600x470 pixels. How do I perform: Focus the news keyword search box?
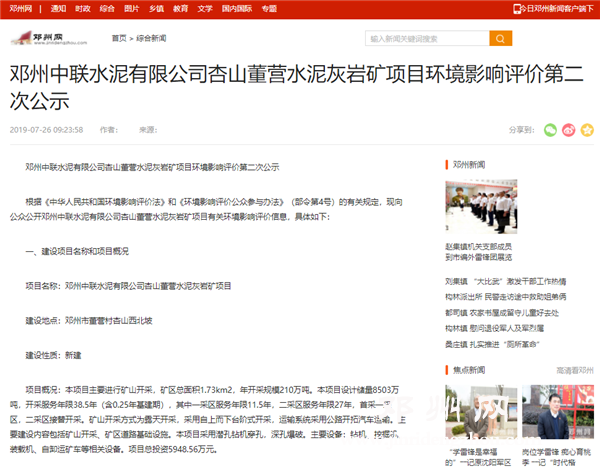click(x=427, y=38)
